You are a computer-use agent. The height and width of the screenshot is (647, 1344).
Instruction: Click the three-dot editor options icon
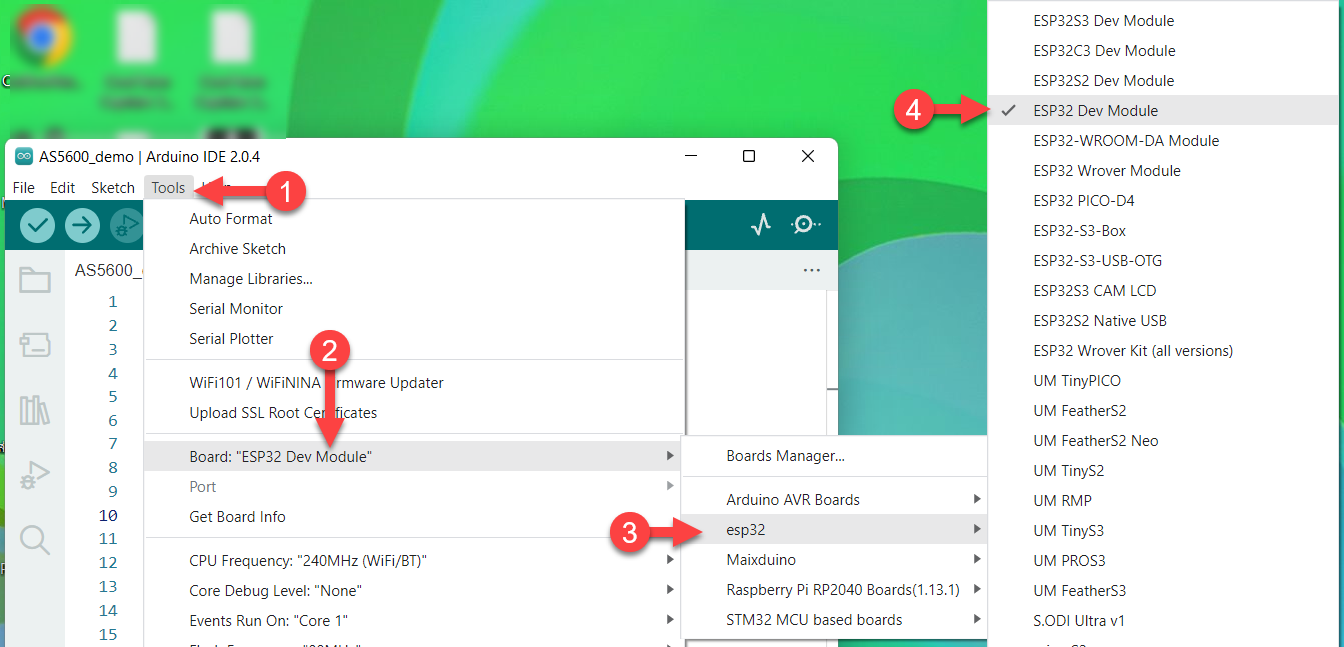[812, 271]
